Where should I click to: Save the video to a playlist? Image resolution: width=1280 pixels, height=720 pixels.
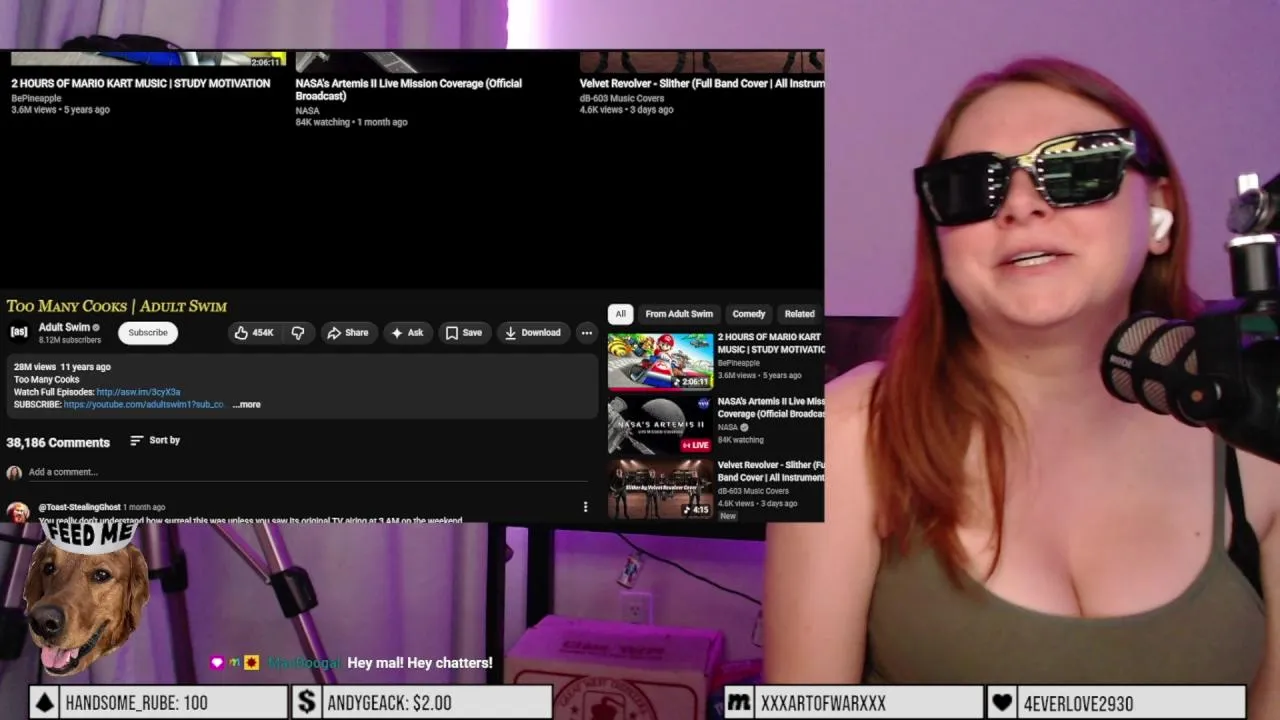click(x=464, y=333)
